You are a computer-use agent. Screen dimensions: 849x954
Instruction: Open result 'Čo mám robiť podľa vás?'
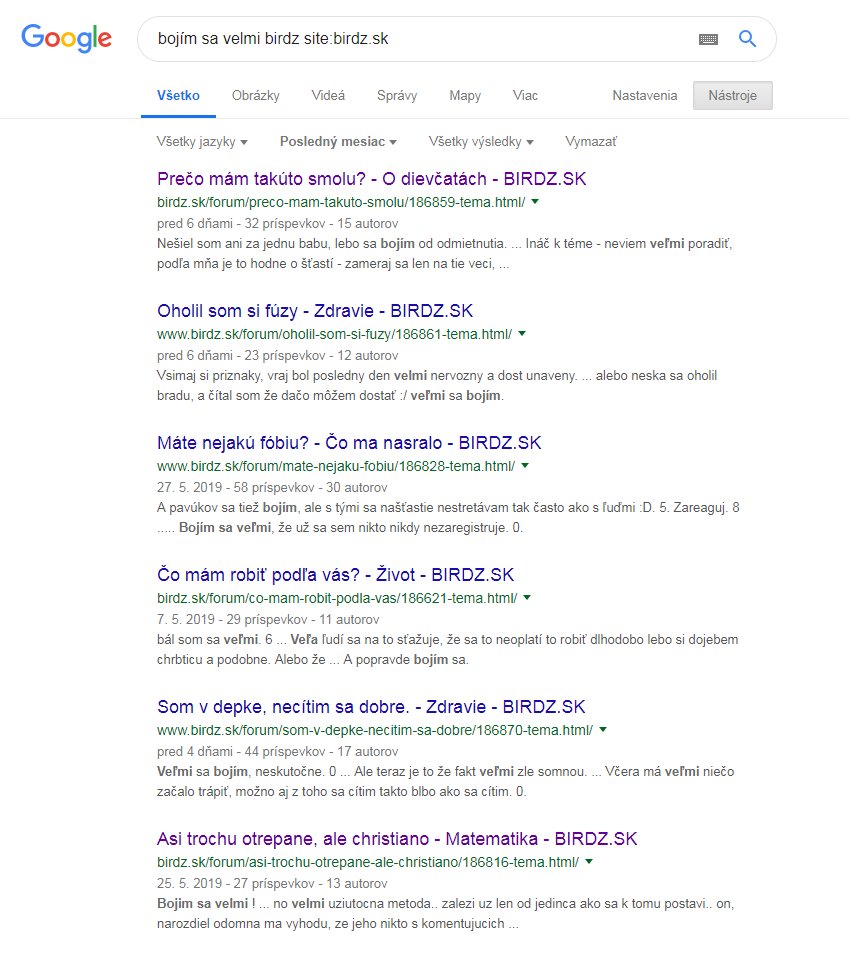pyautogui.click(x=335, y=575)
